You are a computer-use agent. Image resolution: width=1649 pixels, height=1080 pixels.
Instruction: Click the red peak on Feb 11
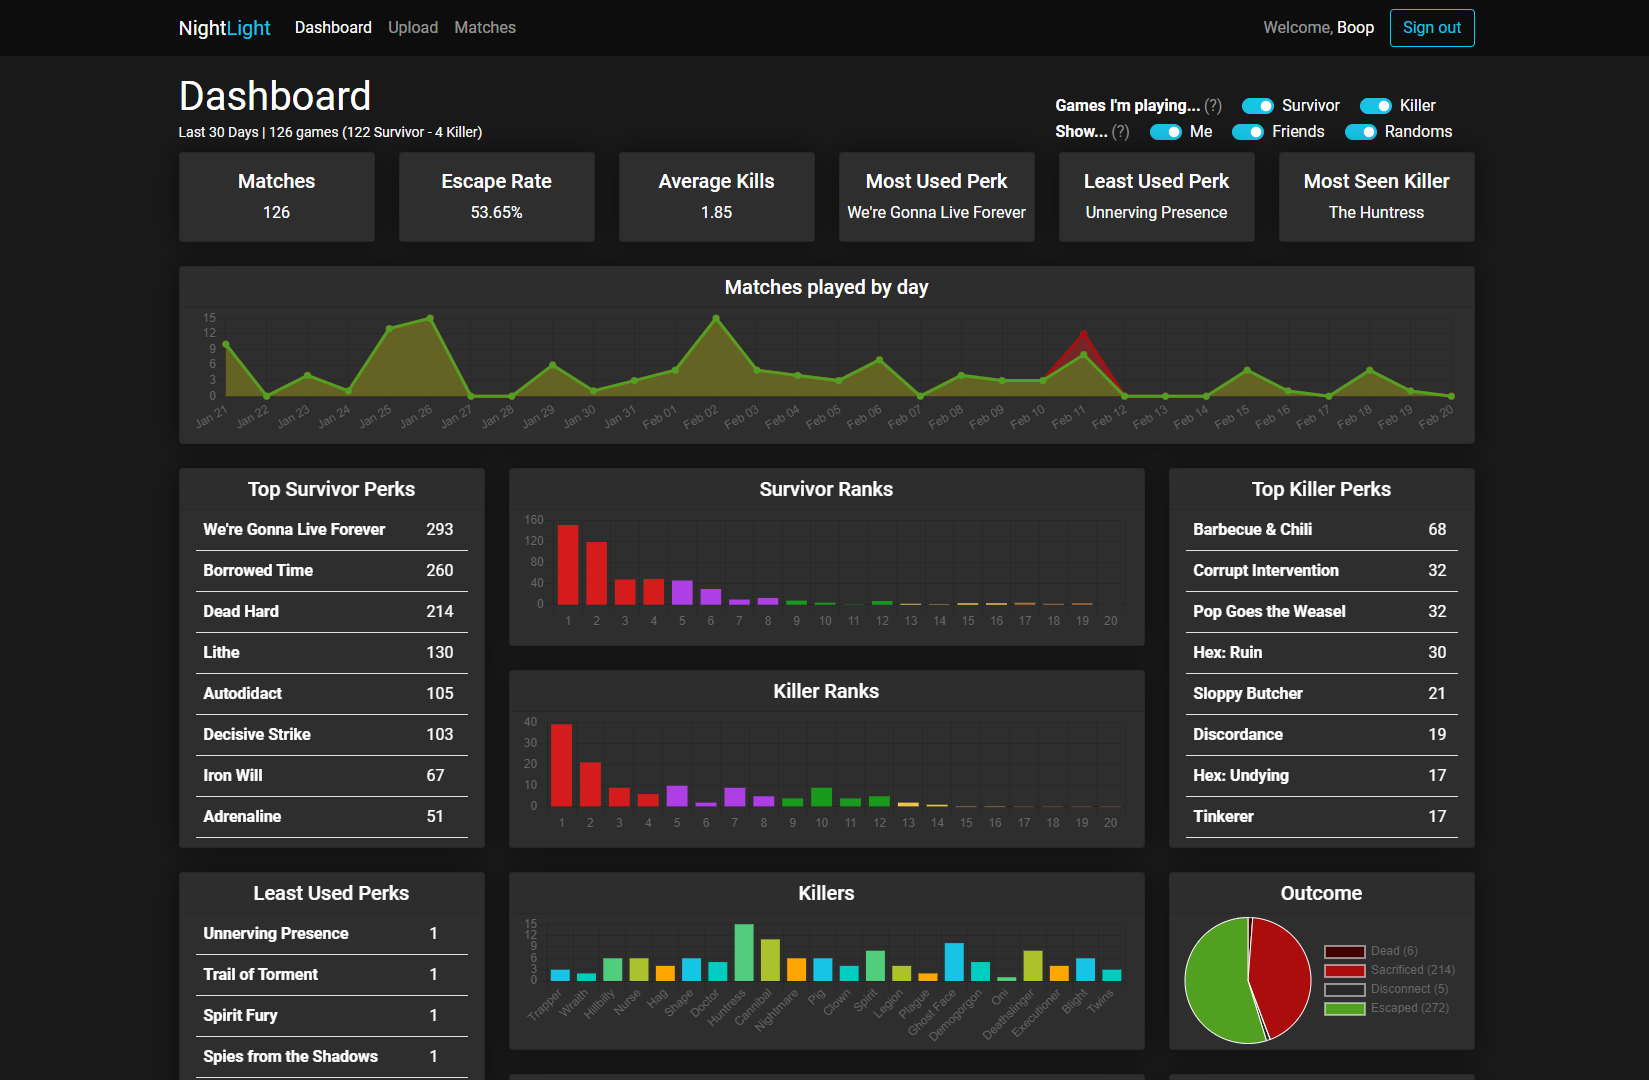click(x=1082, y=340)
